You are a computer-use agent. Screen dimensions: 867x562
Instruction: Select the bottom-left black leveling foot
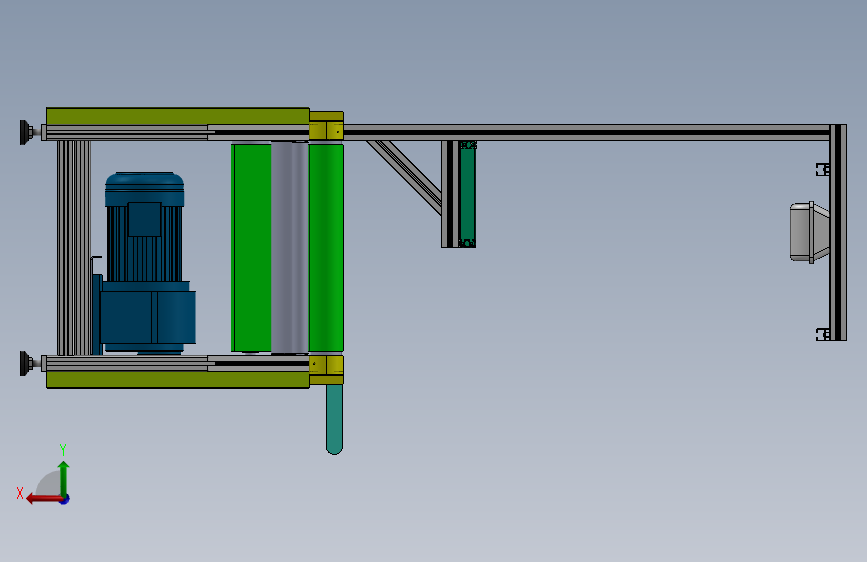pos(25,363)
